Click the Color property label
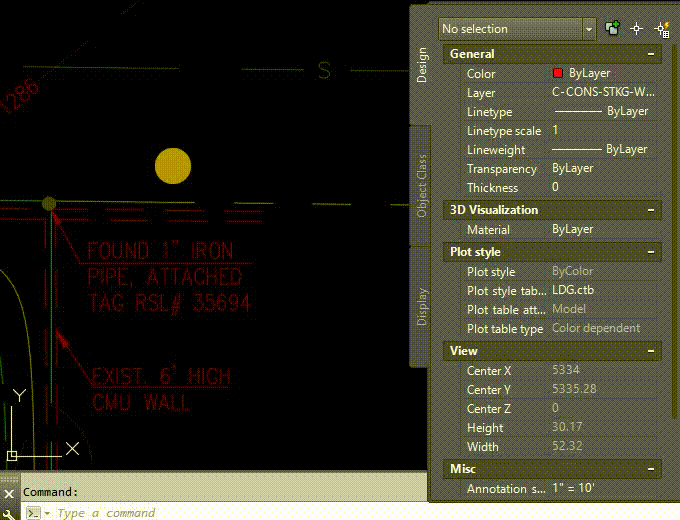The width and height of the screenshot is (680, 520). coord(481,74)
